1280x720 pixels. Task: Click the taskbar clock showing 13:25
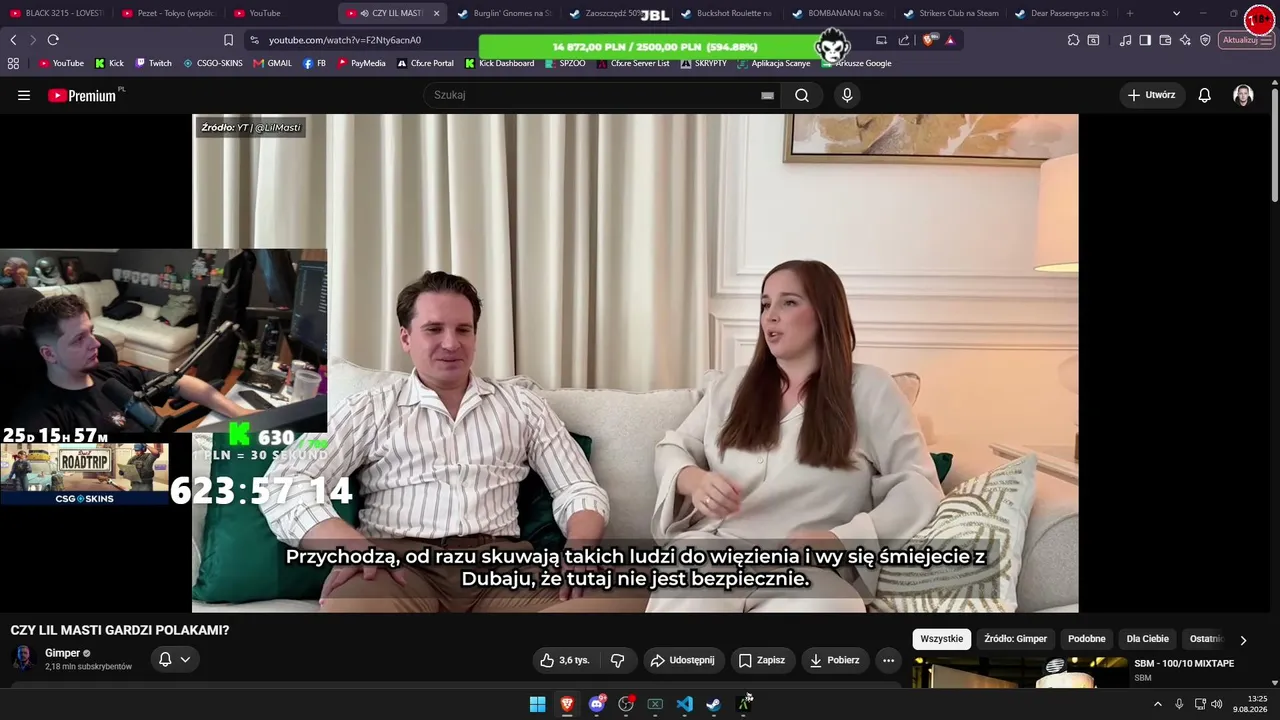pos(1251,704)
